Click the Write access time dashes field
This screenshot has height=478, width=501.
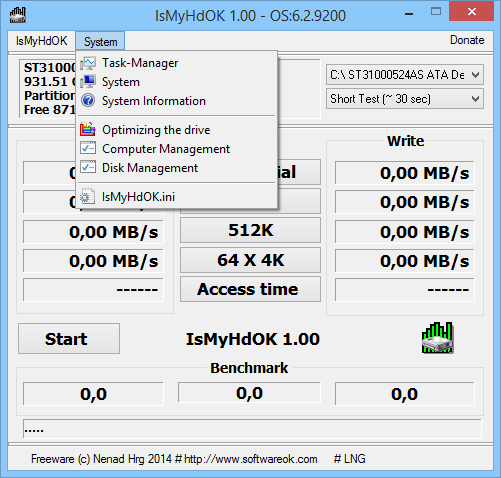404,290
